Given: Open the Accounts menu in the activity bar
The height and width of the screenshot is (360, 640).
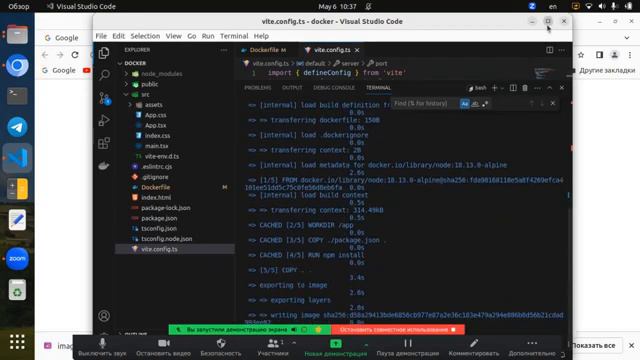Looking at the screenshot, I should (104, 316).
